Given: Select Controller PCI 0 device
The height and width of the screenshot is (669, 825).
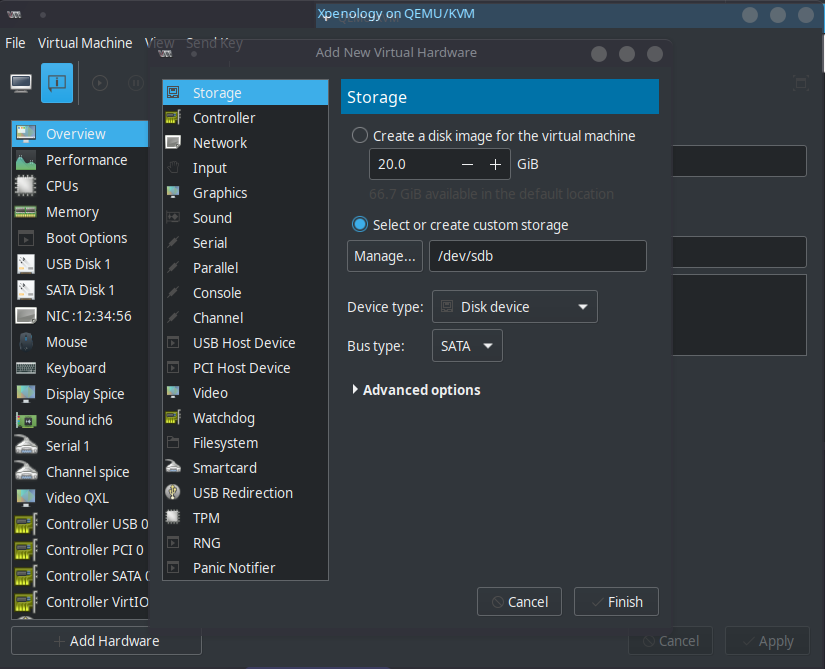Looking at the screenshot, I should pyautogui.click(x=80, y=550).
